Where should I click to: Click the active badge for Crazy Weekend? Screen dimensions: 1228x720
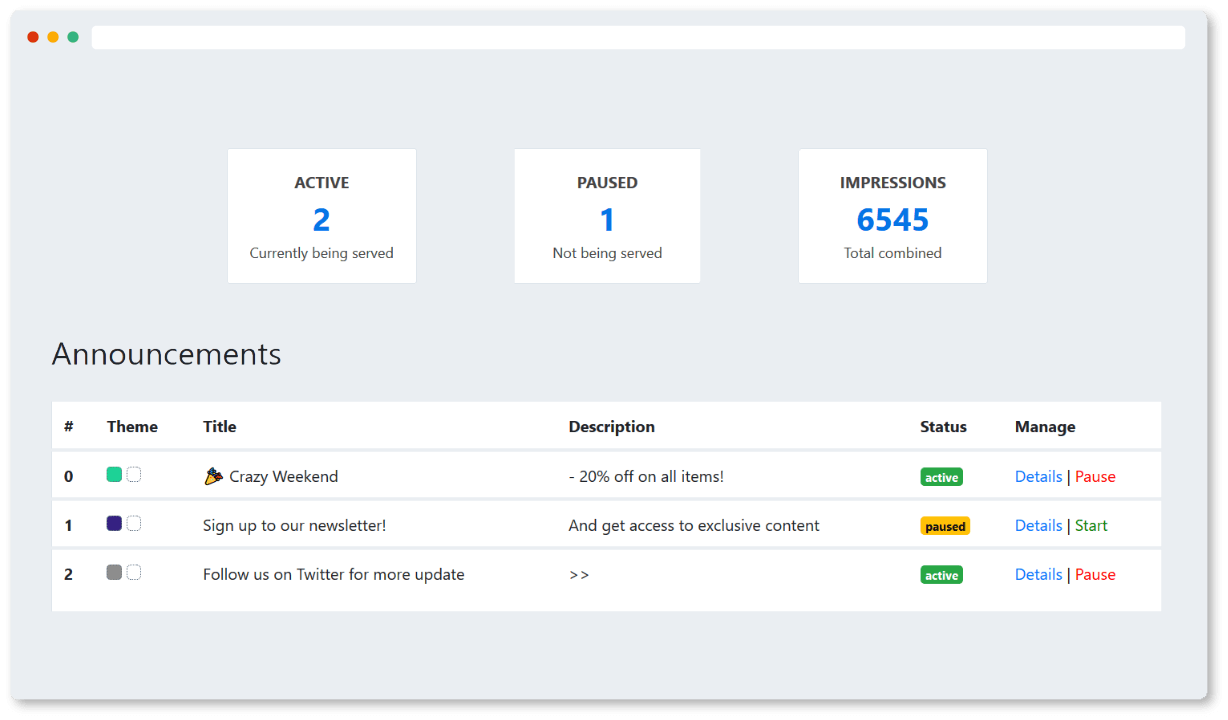(x=941, y=478)
